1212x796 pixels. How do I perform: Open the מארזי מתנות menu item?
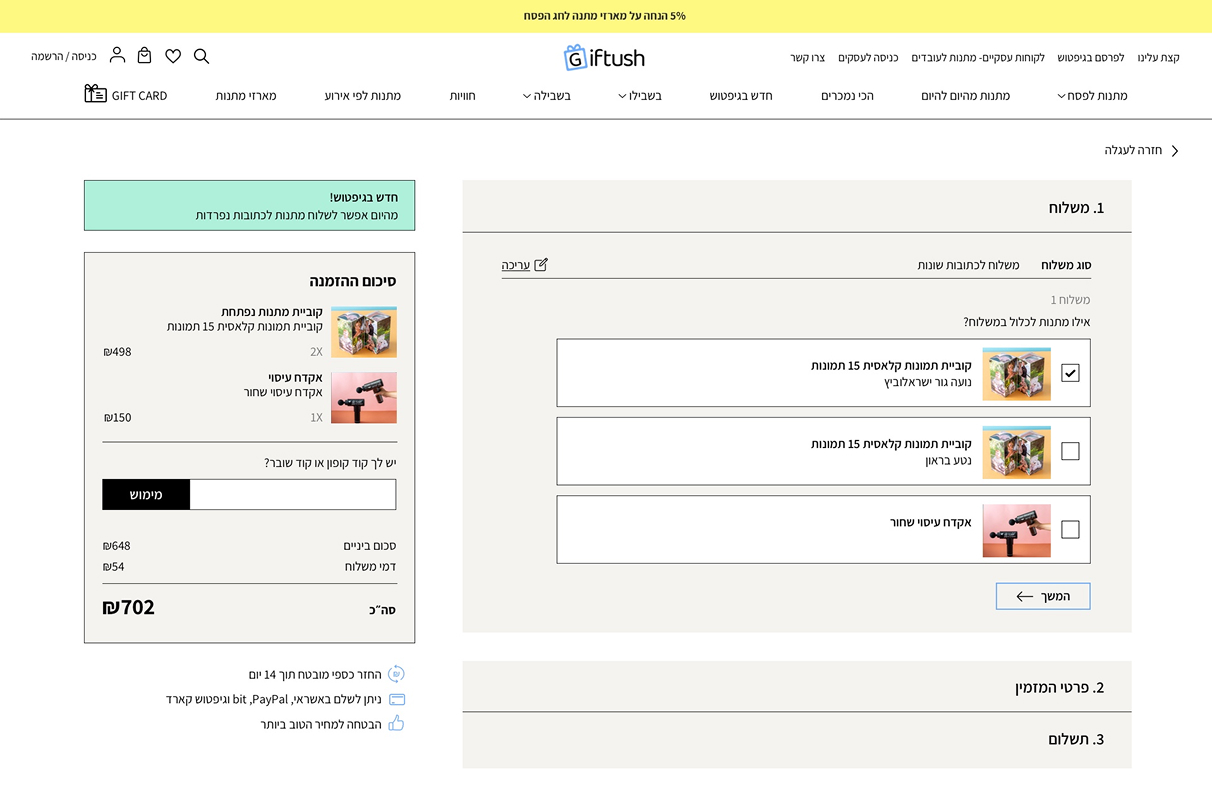pos(246,96)
